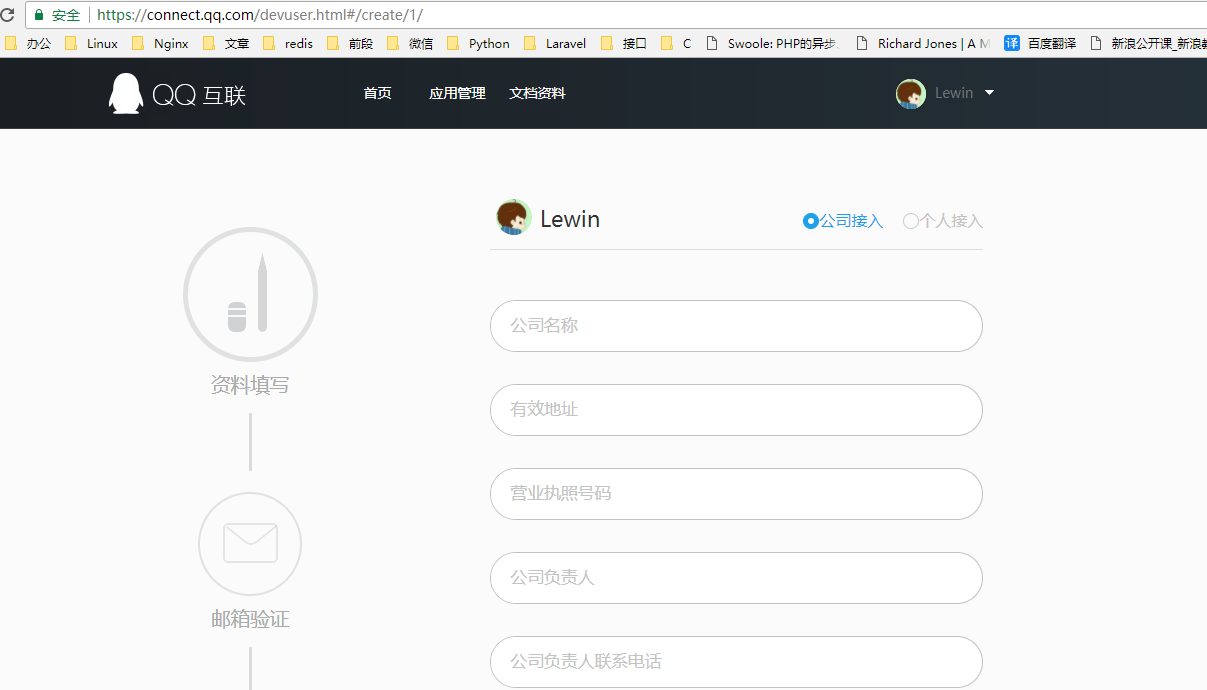Go to the 首页 menu item
The height and width of the screenshot is (690, 1207).
(377, 93)
